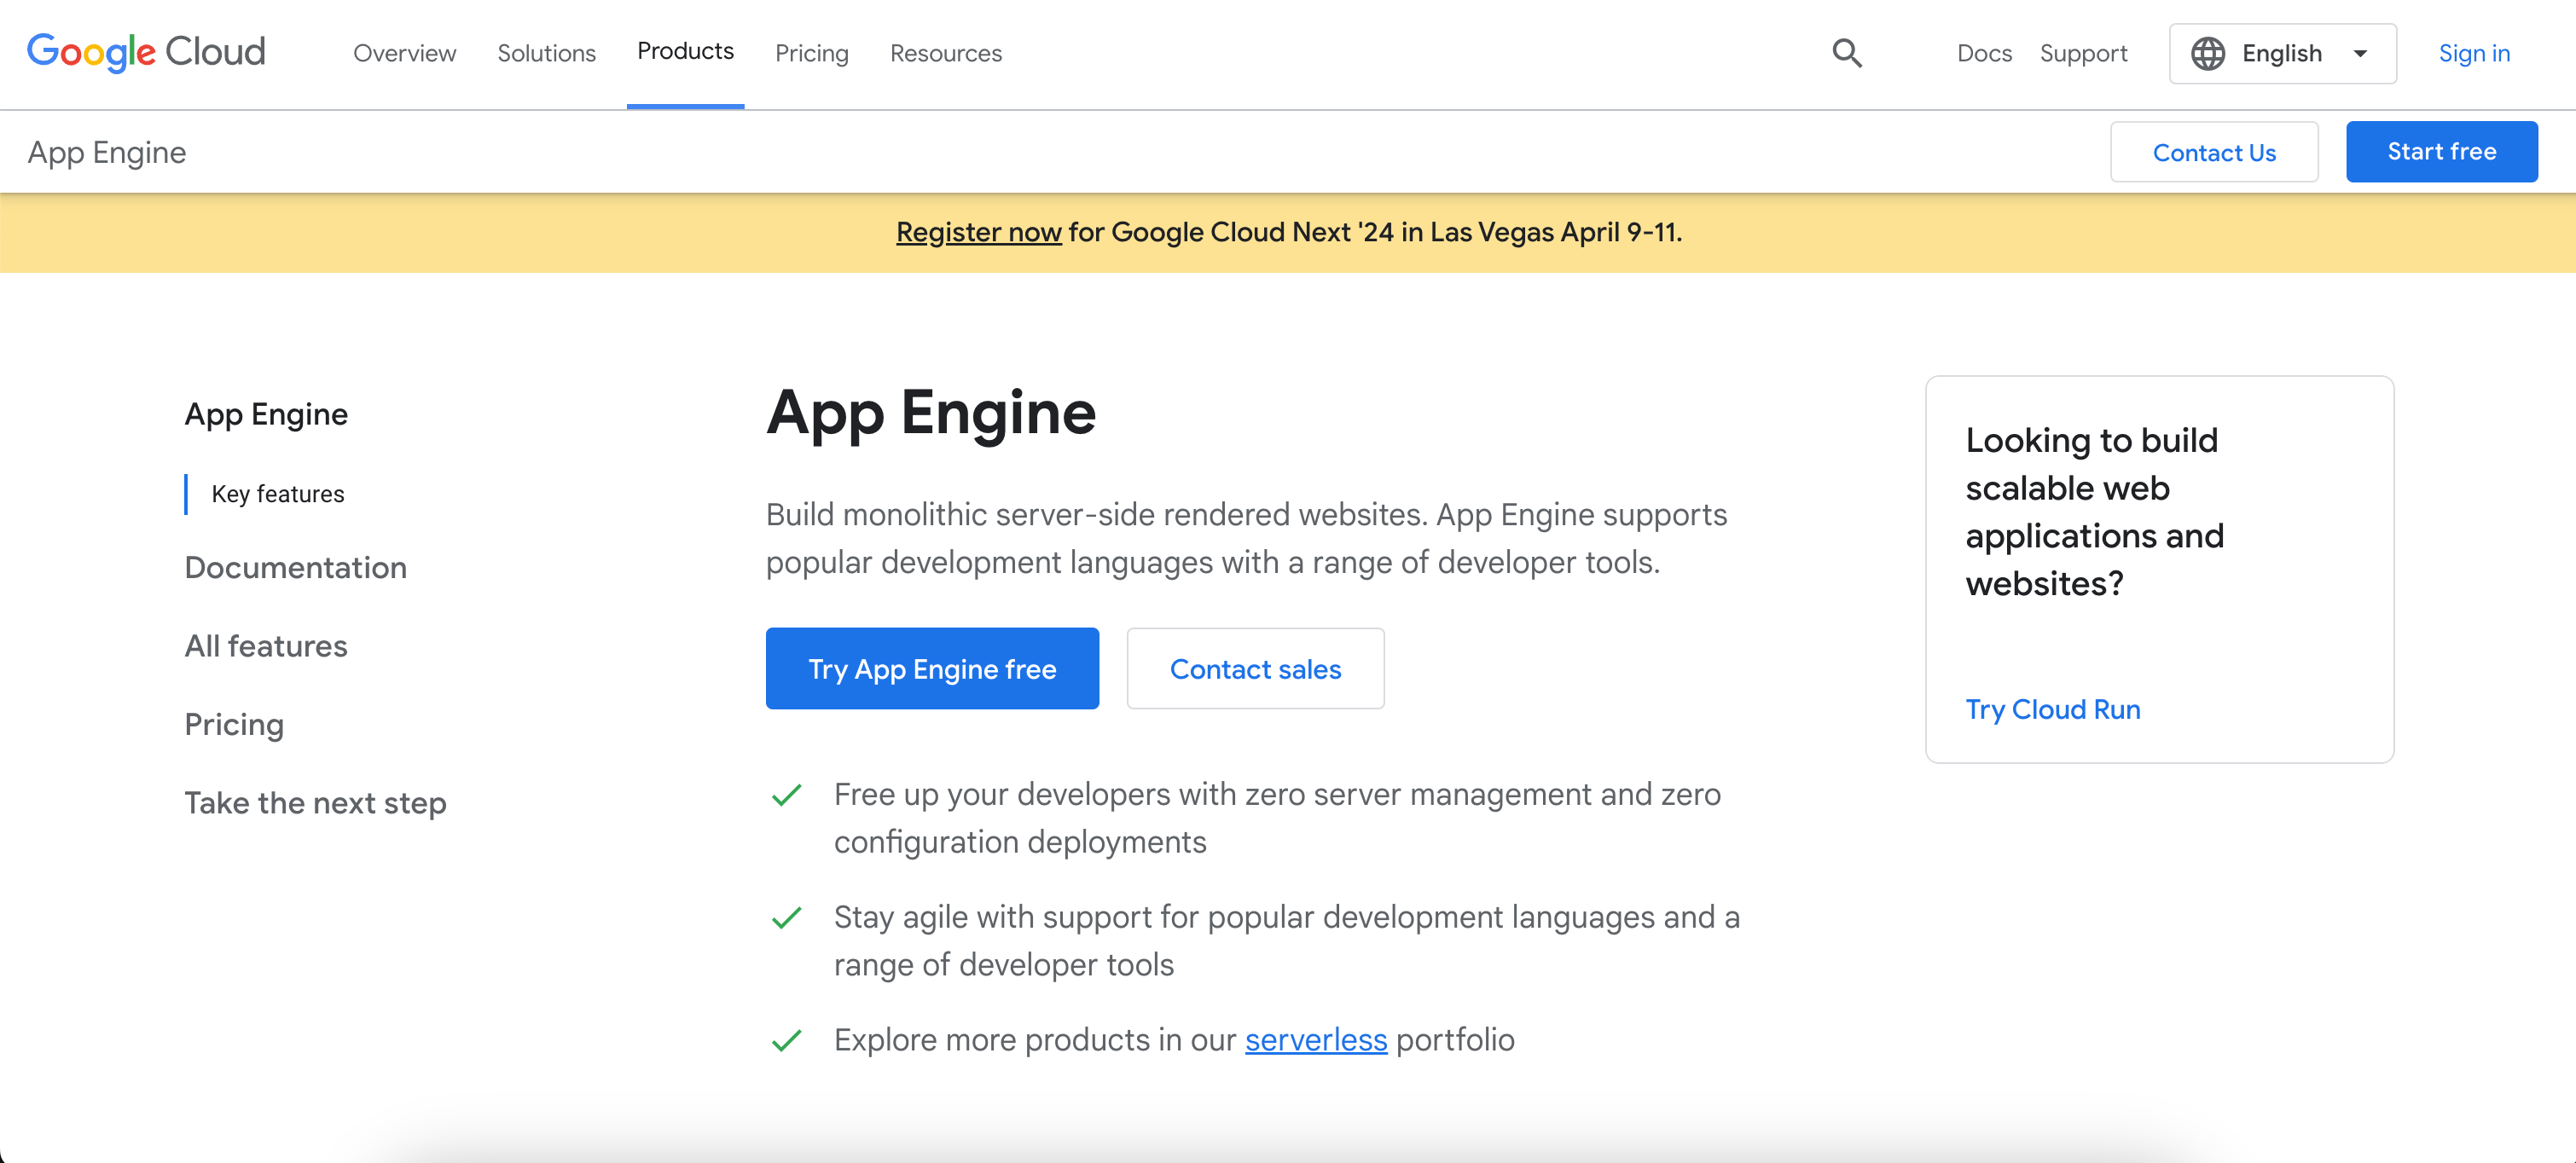Jump to All features section

pos(266,646)
